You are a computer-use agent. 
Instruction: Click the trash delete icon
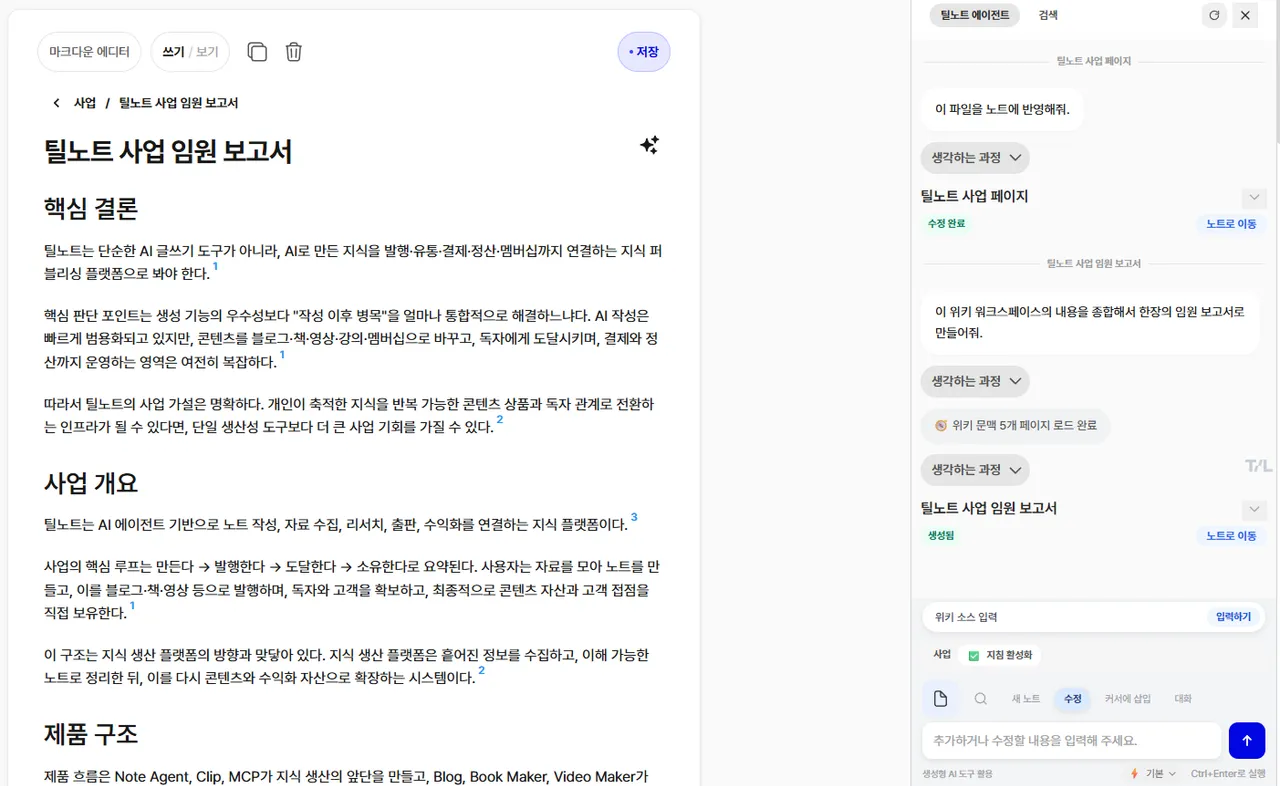(x=293, y=52)
